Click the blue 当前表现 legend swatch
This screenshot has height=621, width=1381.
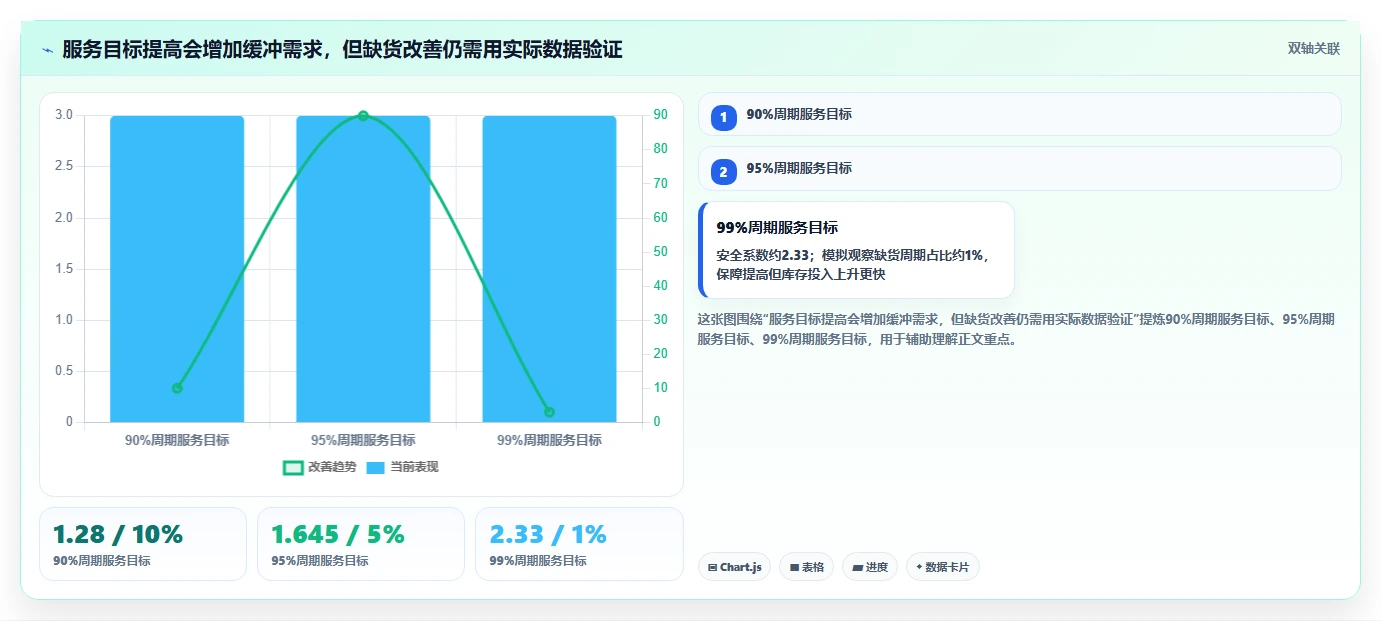(x=376, y=467)
